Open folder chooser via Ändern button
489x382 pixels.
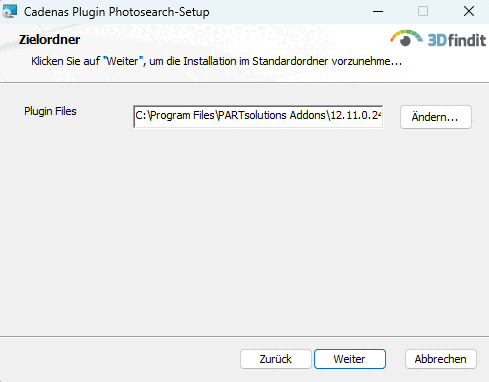tap(436, 117)
